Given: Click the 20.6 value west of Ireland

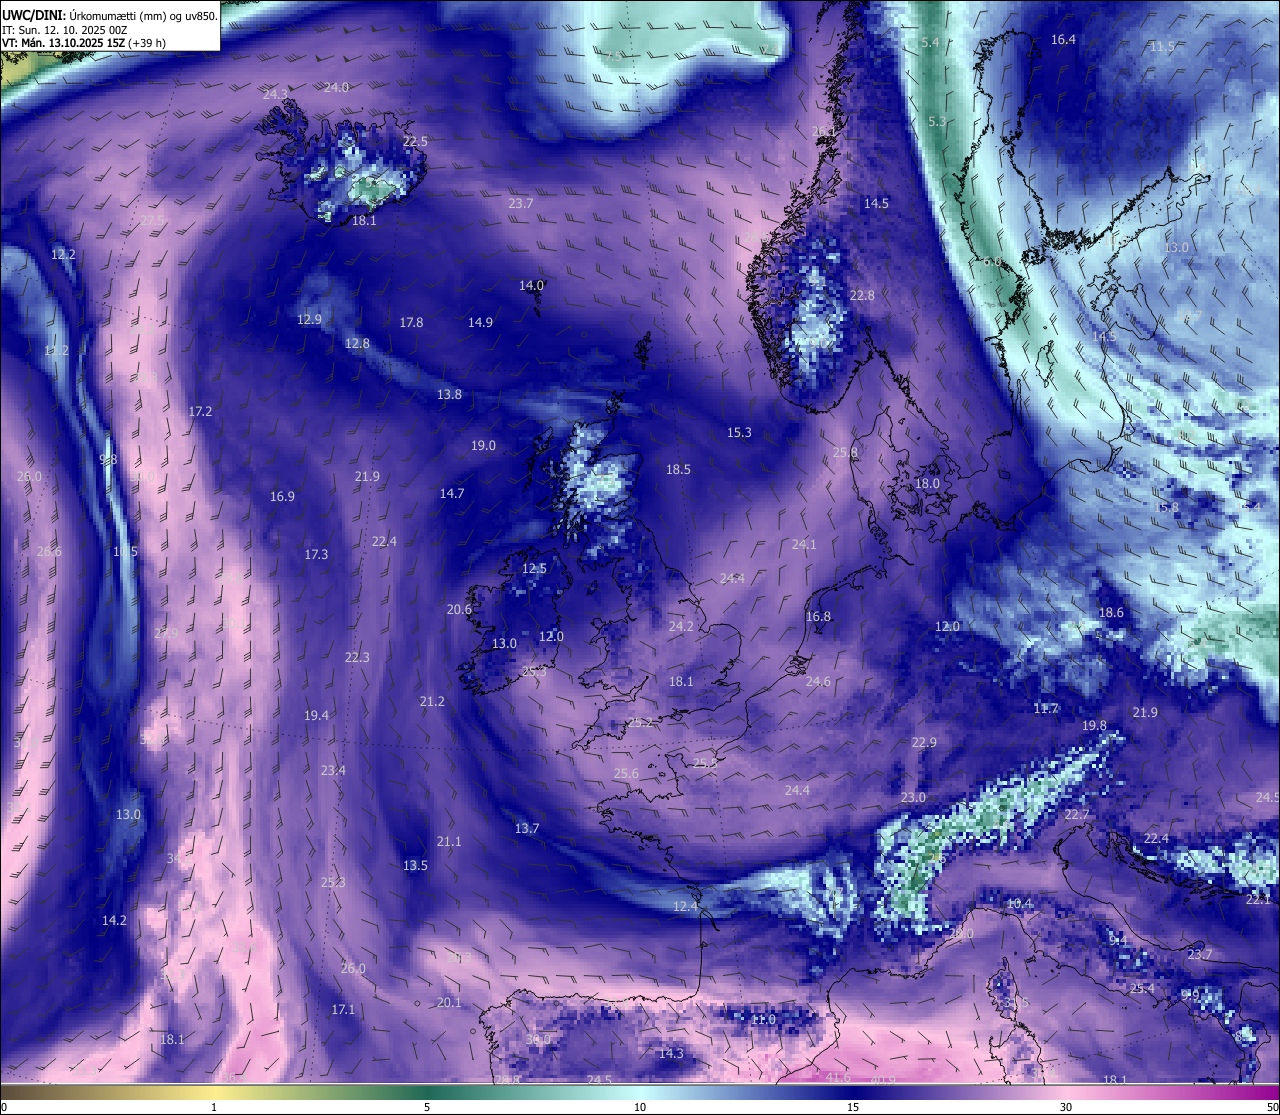Looking at the screenshot, I should [459, 609].
